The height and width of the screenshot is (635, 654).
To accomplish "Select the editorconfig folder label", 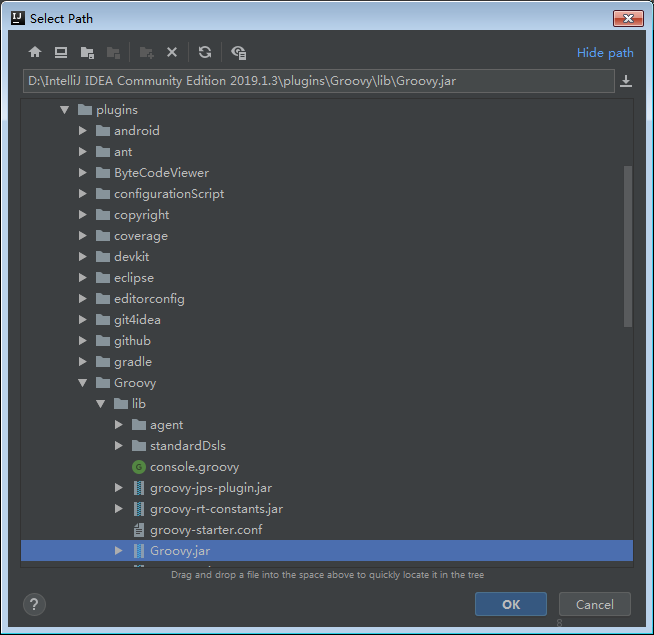I will pyautogui.click(x=149, y=299).
